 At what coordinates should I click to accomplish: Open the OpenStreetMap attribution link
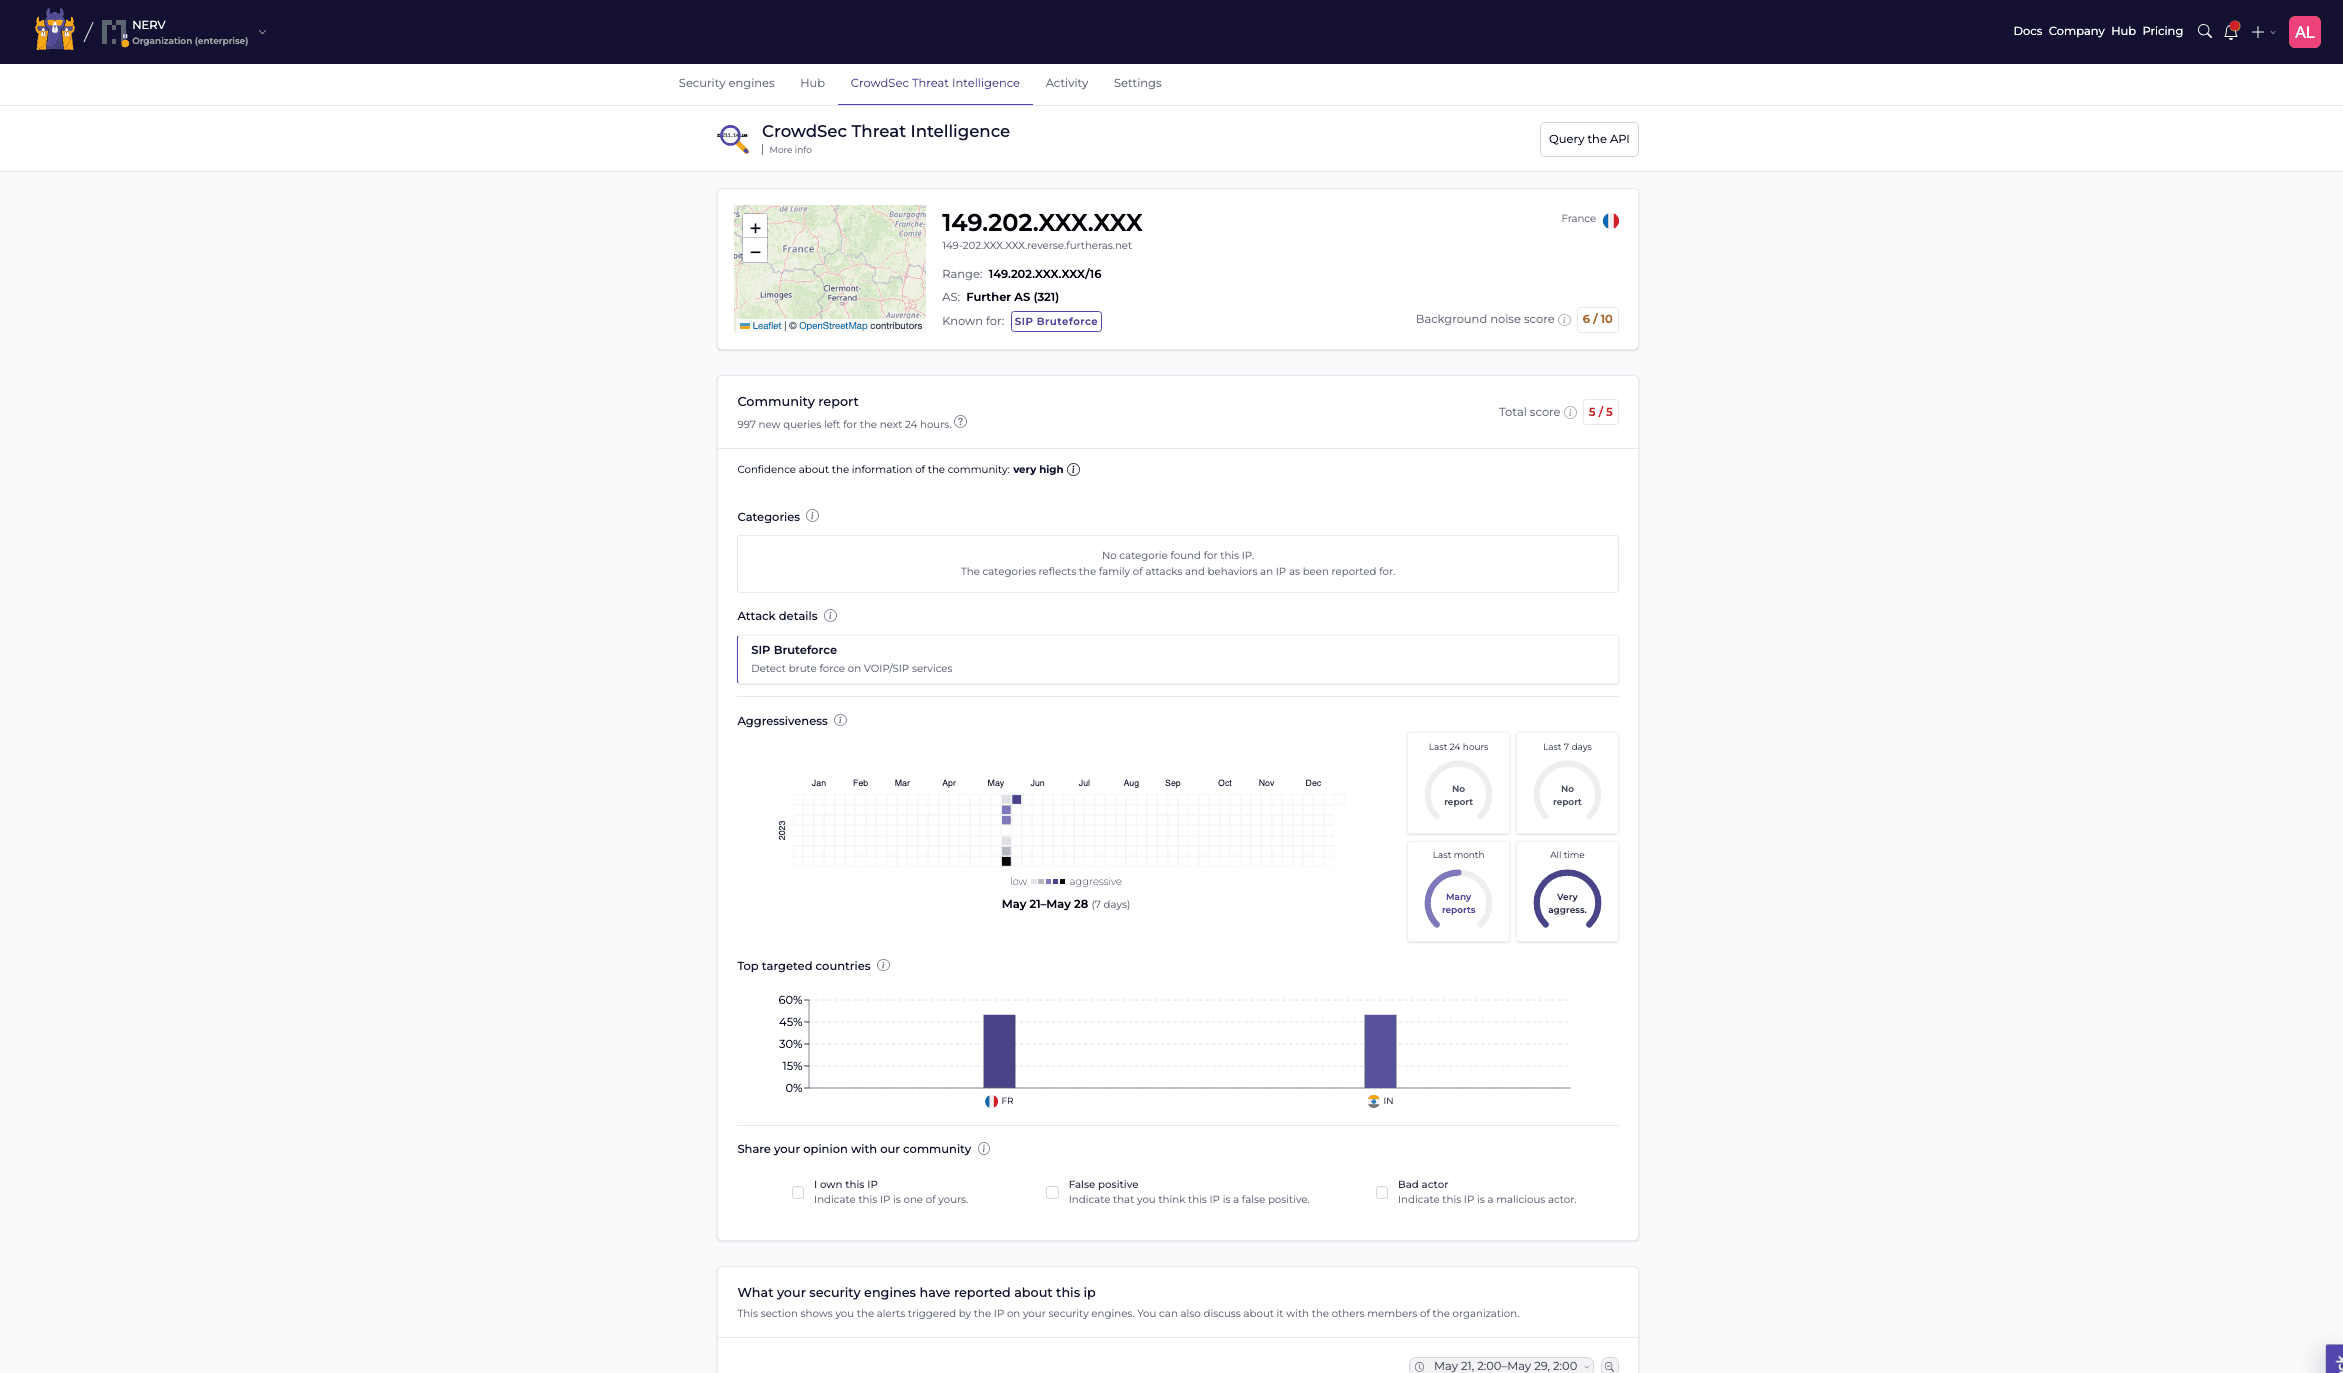(x=833, y=326)
